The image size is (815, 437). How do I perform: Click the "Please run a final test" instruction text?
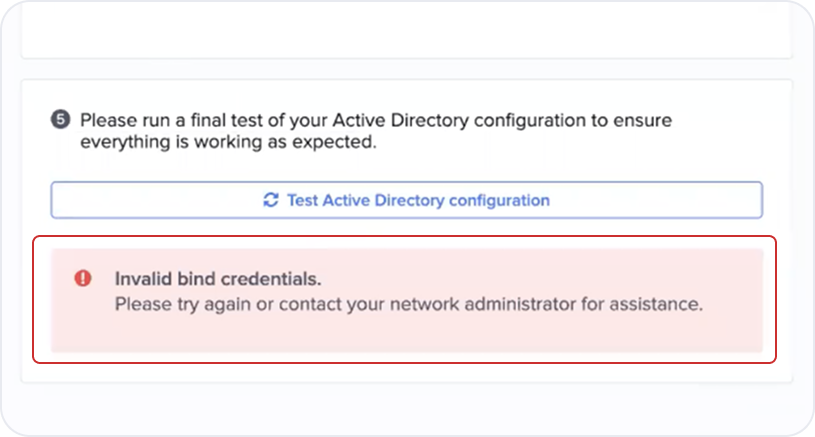coord(376,130)
